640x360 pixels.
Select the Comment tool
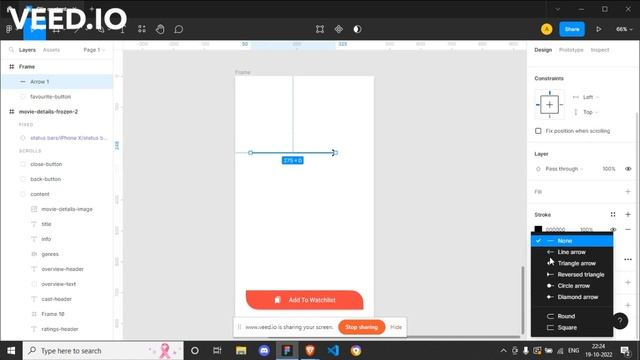click(179, 29)
